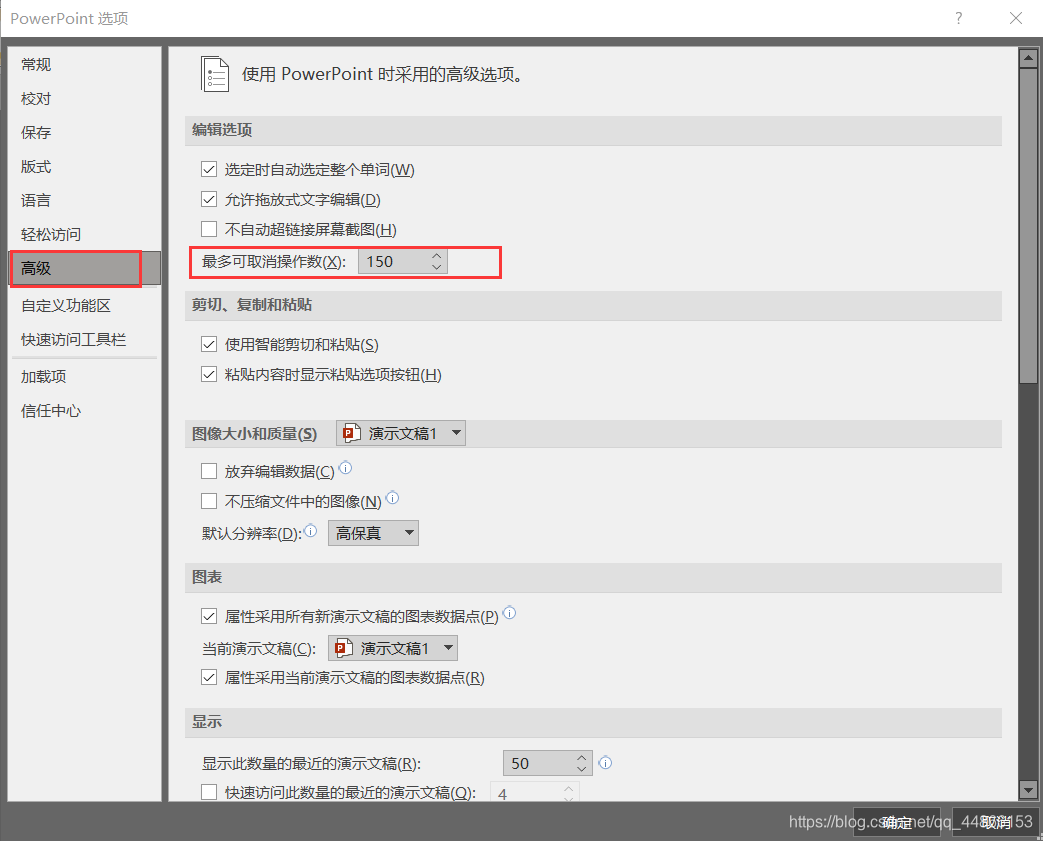Toggle 允许拖放式文字编辑 checkbox
The image size is (1043, 841).
[209, 199]
